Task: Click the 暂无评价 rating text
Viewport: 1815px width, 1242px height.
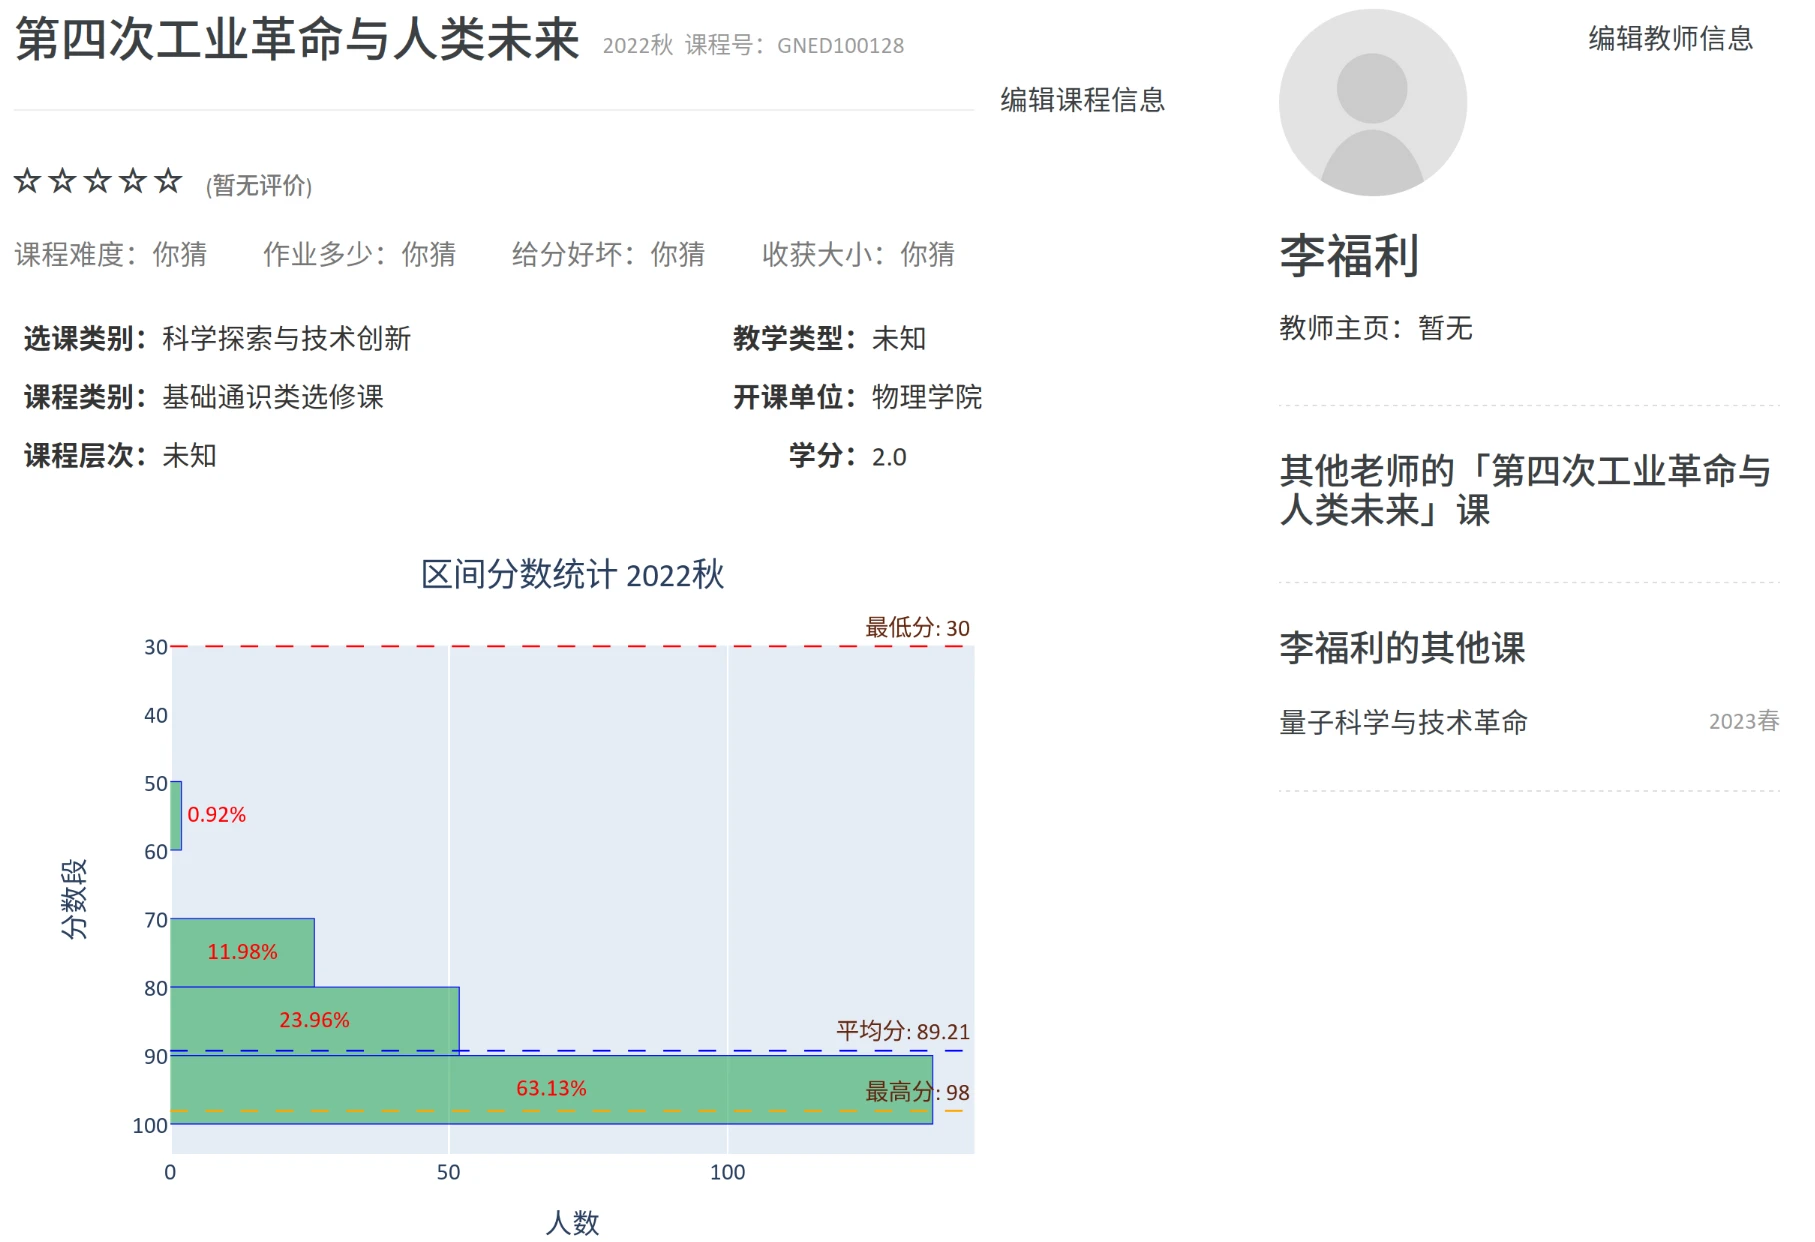Action: tap(259, 186)
